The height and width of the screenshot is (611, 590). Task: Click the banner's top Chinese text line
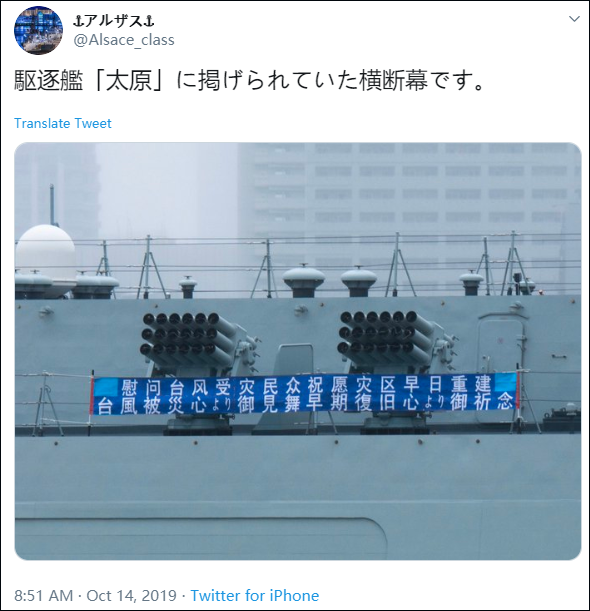(305, 385)
